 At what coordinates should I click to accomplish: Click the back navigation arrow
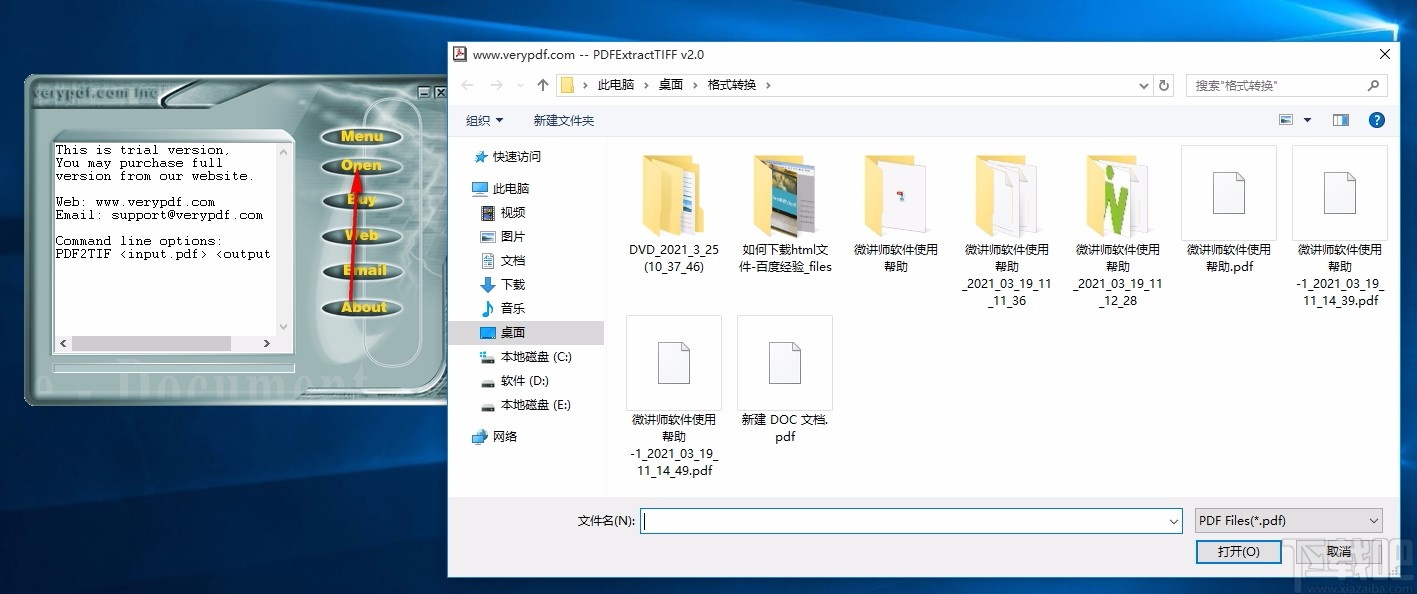pyautogui.click(x=466, y=85)
